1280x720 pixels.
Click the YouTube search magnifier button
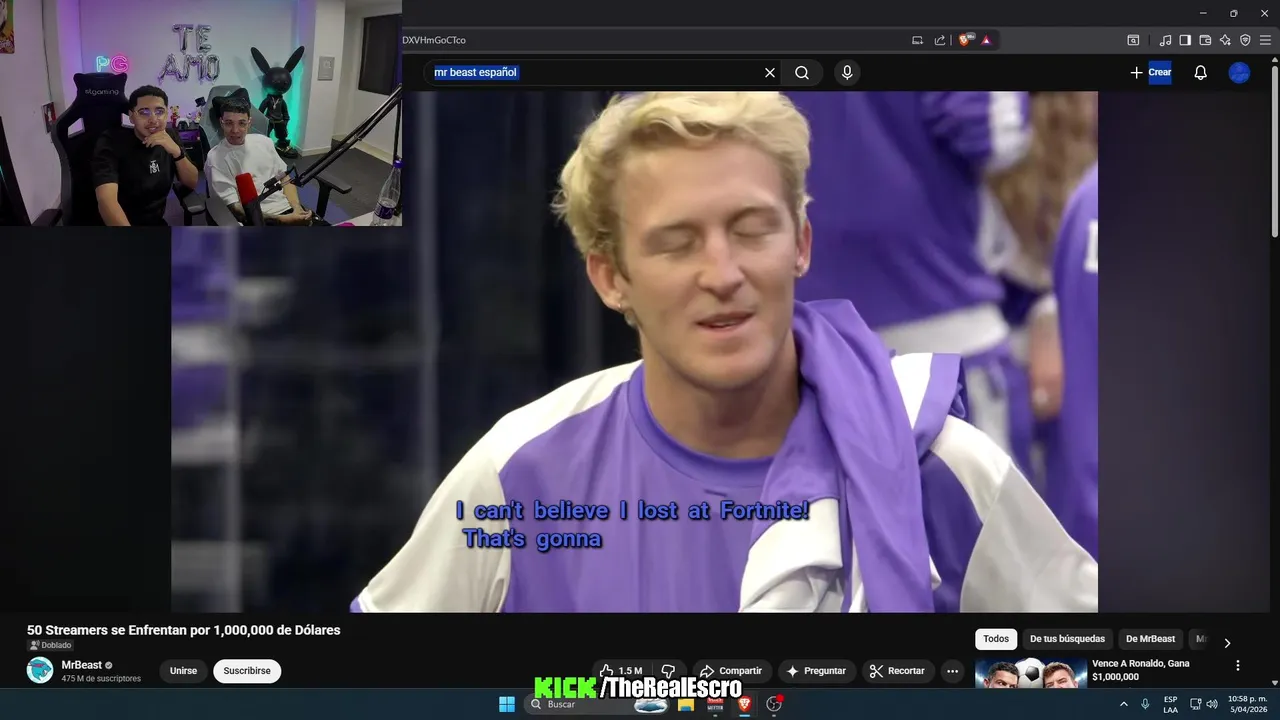[x=802, y=73]
